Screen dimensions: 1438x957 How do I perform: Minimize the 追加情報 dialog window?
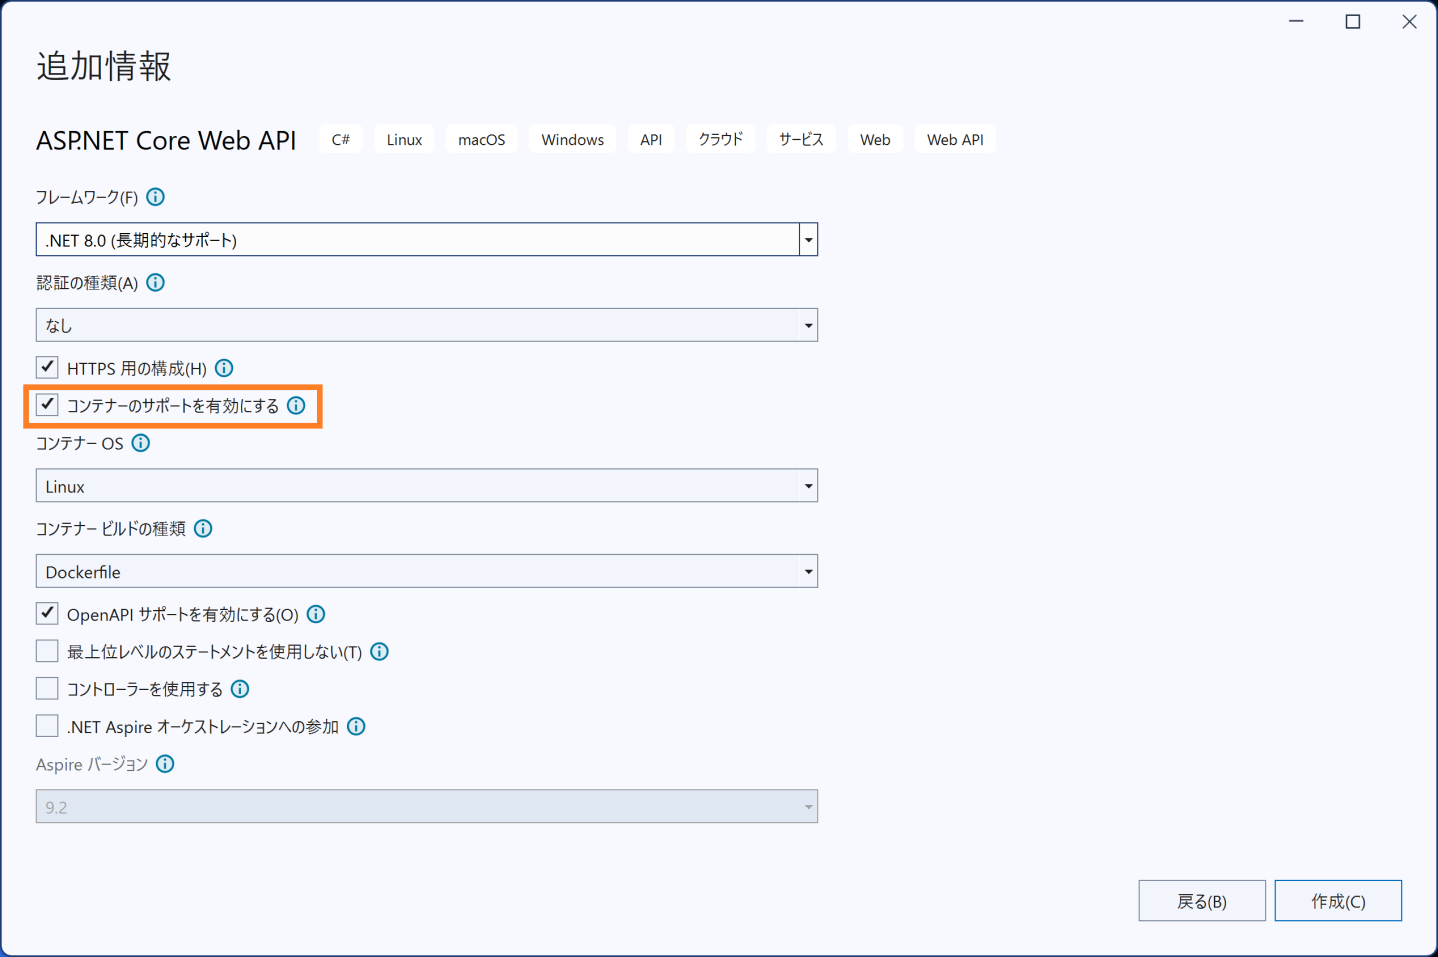pos(1297,21)
